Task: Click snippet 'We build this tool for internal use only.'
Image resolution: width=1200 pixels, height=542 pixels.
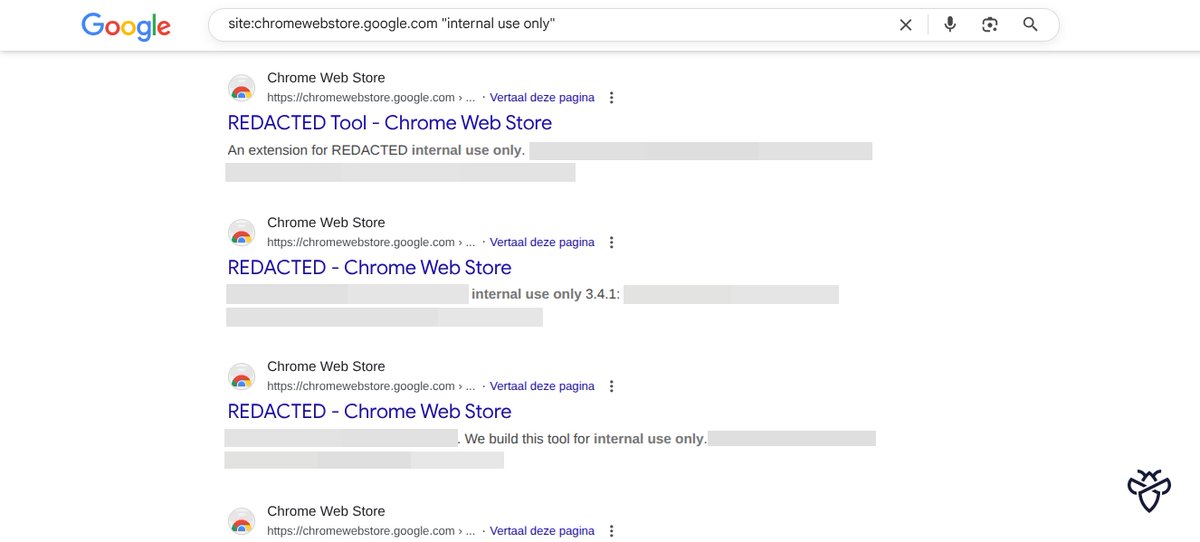Action: pyautogui.click(x=586, y=439)
